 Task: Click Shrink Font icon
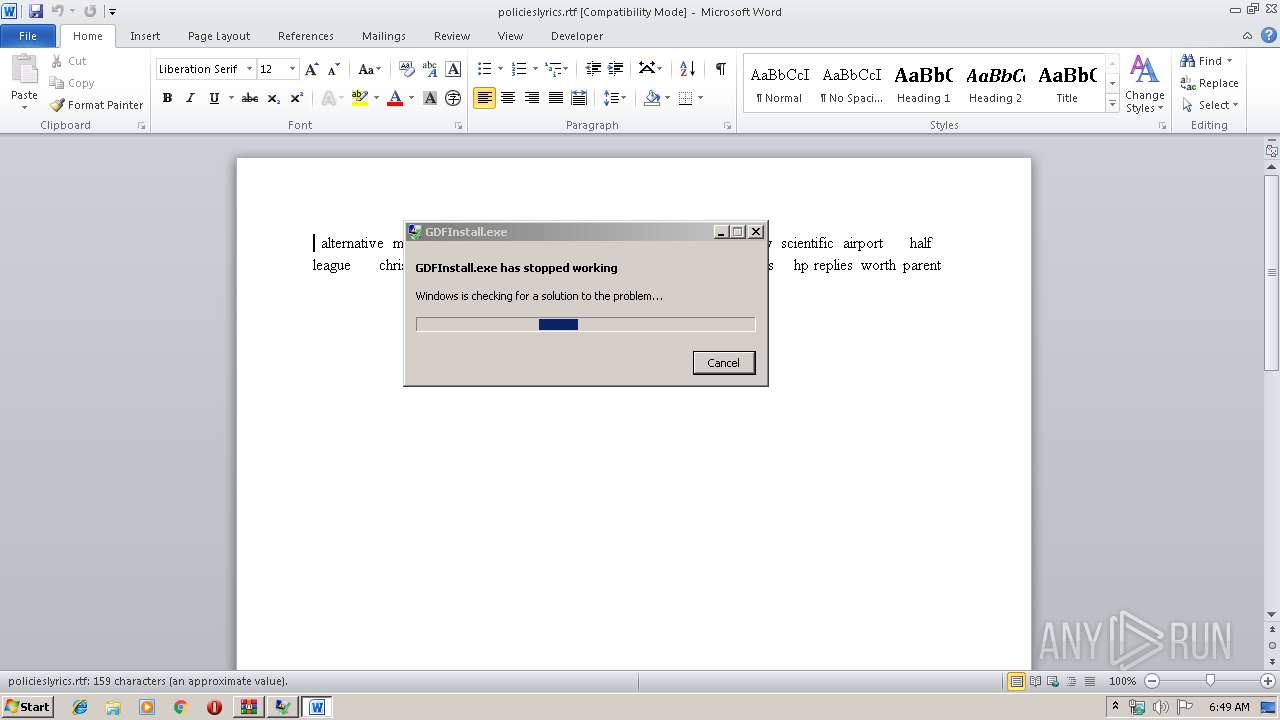pyautogui.click(x=334, y=69)
